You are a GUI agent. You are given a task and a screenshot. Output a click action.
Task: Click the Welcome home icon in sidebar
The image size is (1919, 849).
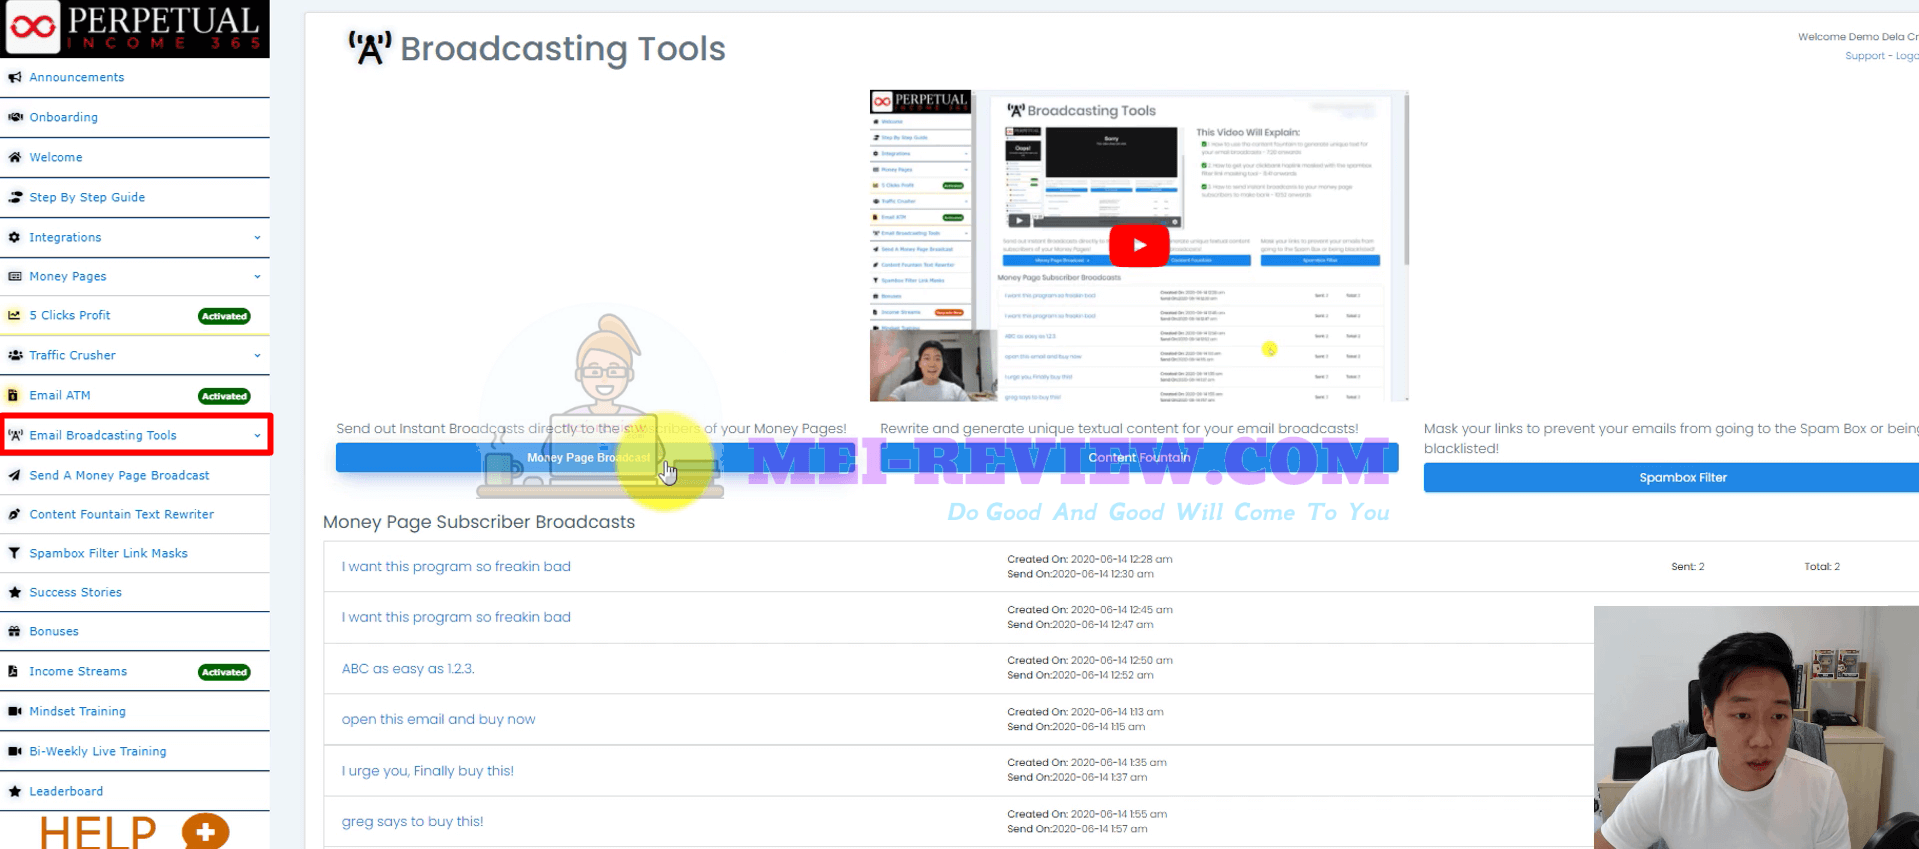pyautogui.click(x=15, y=157)
